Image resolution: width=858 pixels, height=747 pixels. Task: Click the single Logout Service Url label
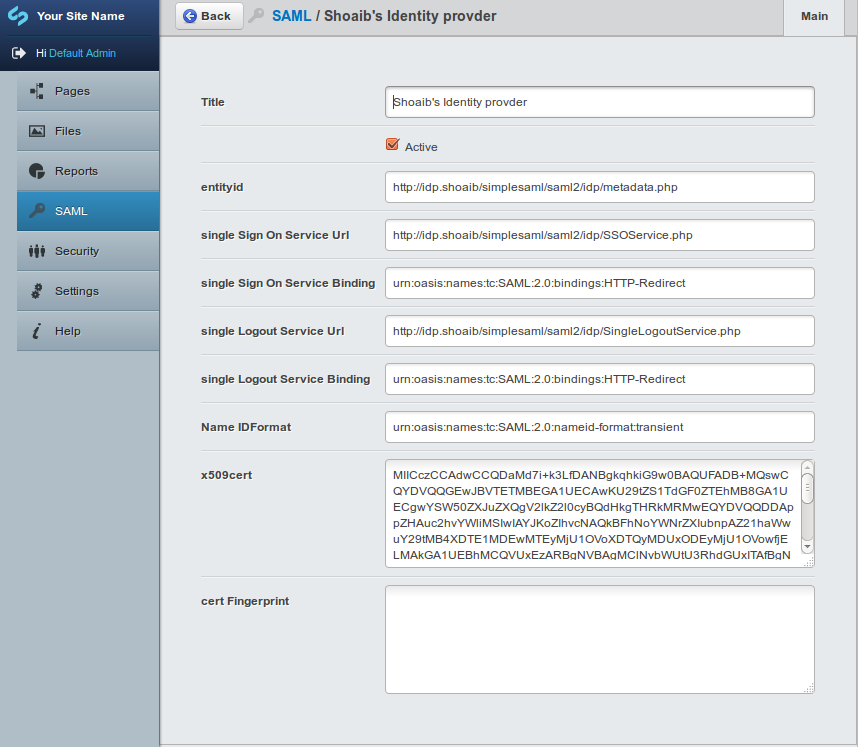point(273,331)
